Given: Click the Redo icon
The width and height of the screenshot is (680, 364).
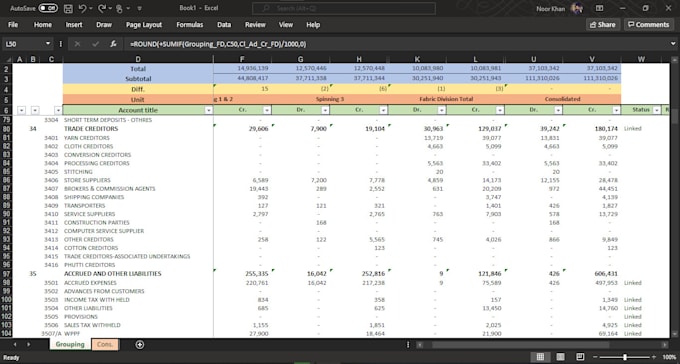Looking at the screenshot, I should pyautogui.click(x=102, y=8).
